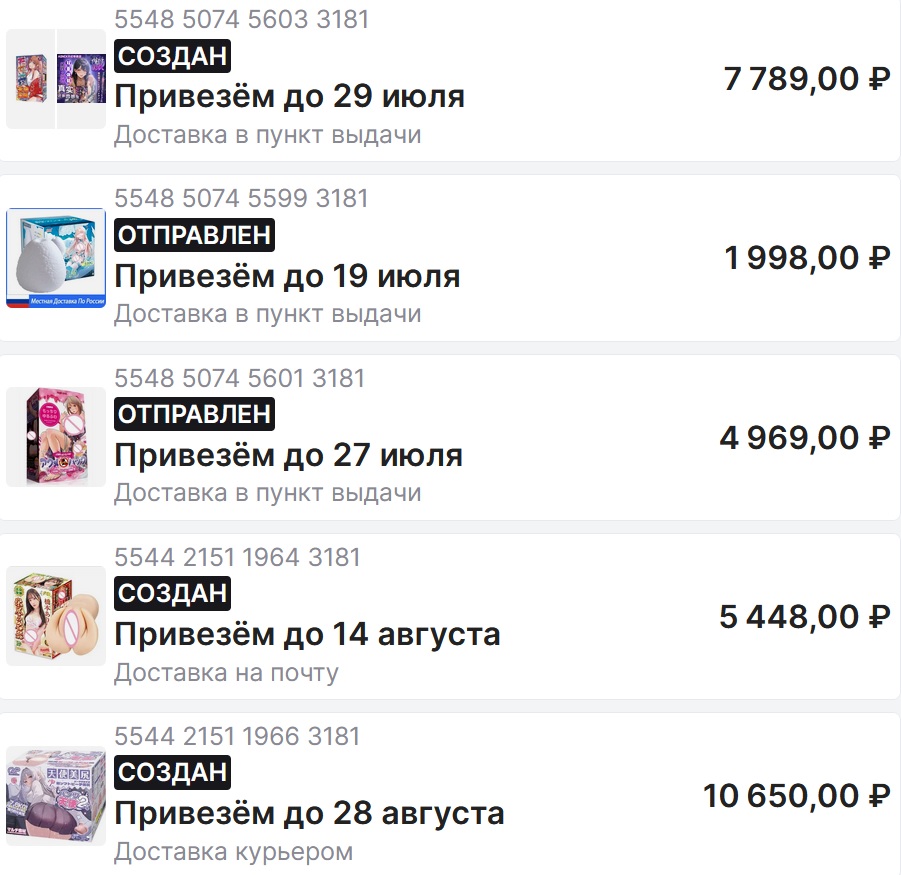Open product thumbnail of the 10 650,00 ₽ order

[56, 796]
